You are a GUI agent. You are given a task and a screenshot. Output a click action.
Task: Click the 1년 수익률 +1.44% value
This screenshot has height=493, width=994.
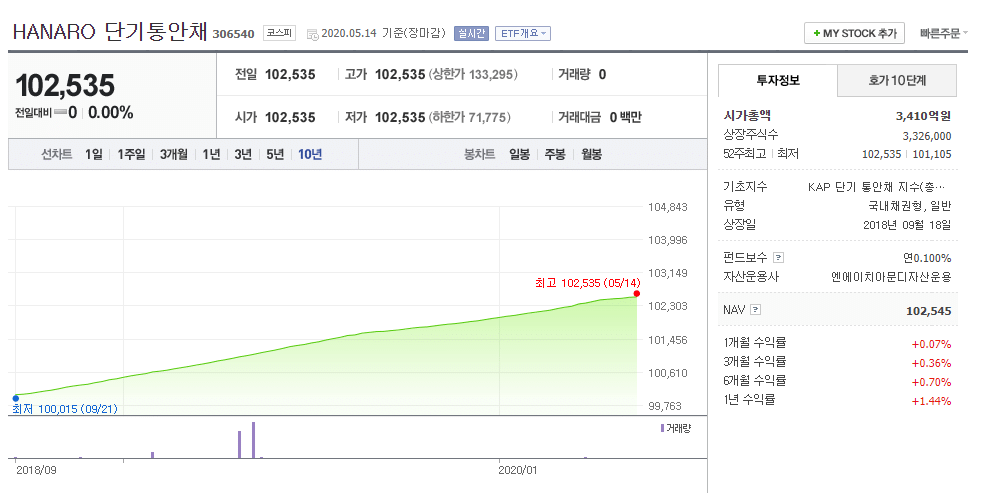coord(931,401)
